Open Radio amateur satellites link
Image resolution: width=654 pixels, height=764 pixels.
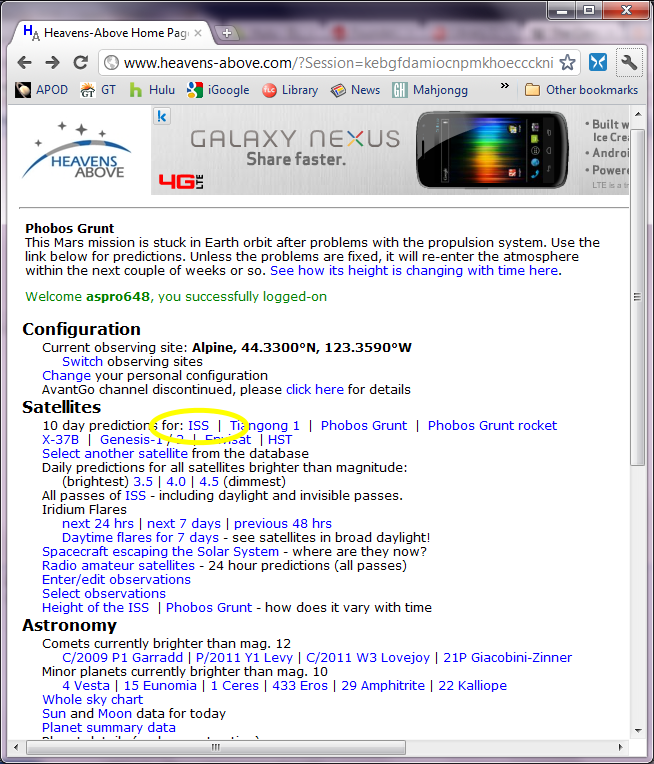(x=118, y=566)
